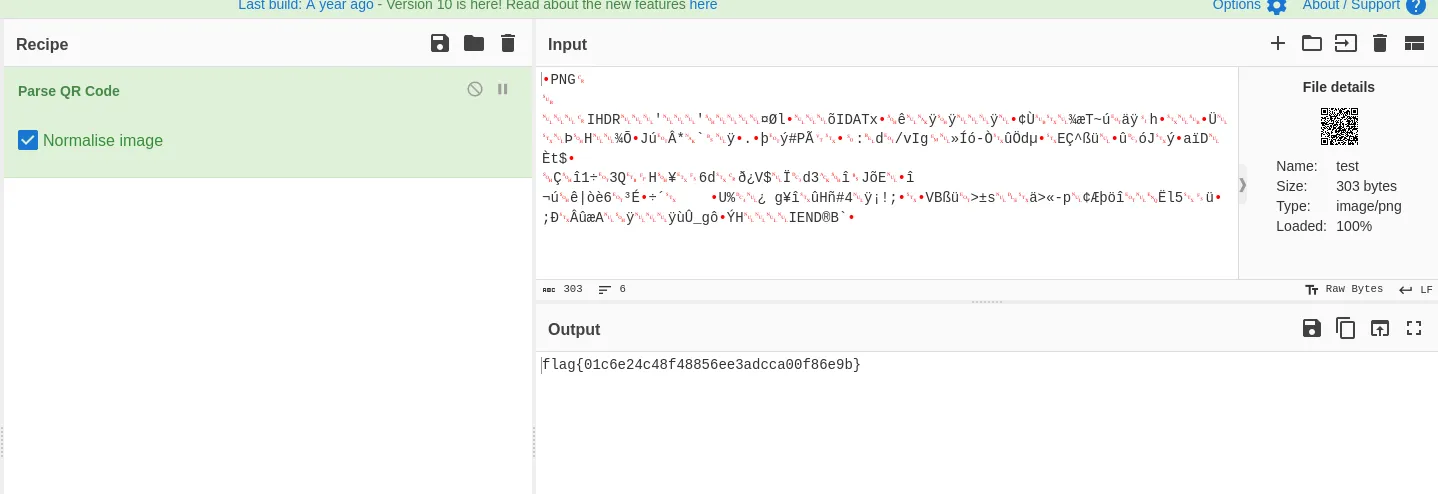This screenshot has width=1438, height=494.
Task: Collapse the File details panel
Action: click(x=1243, y=184)
